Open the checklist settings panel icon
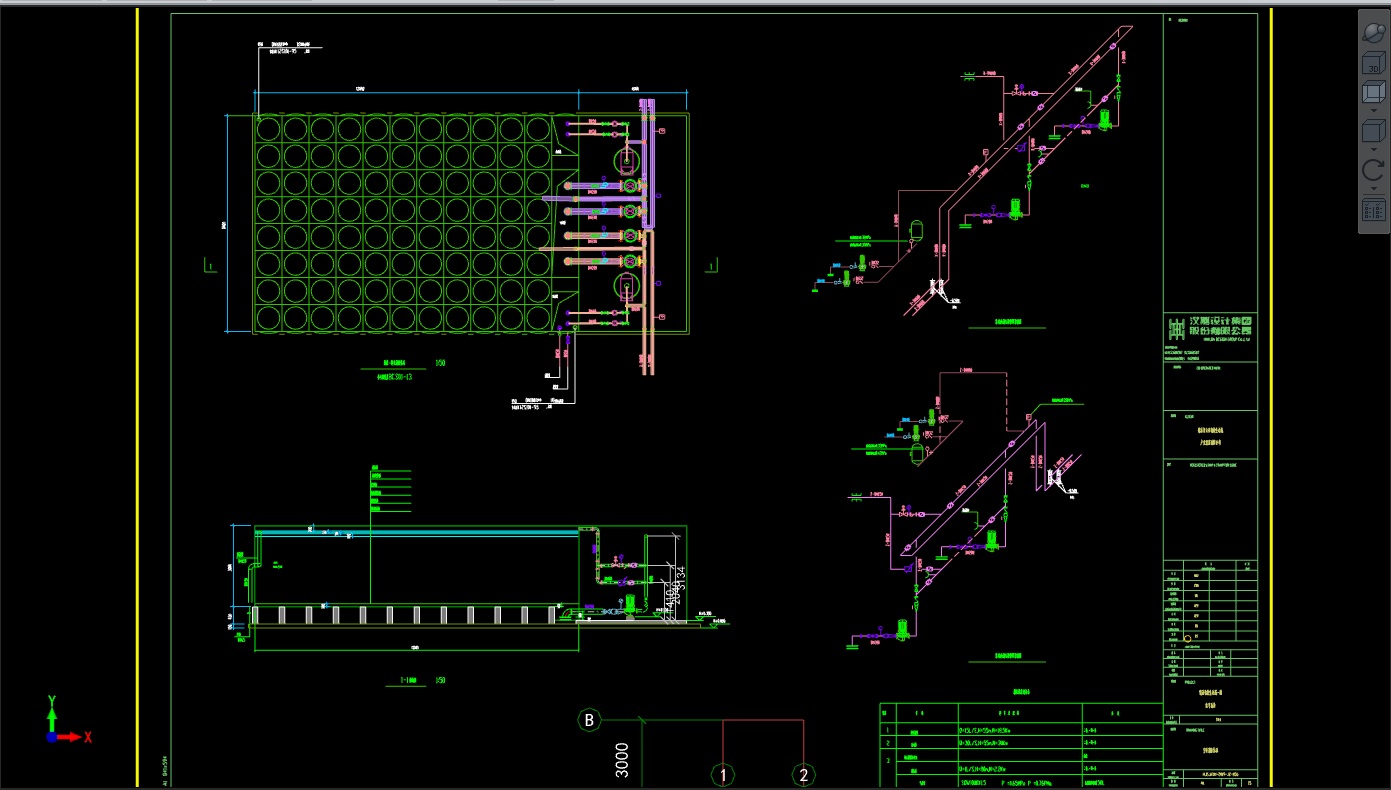Image resolution: width=1391 pixels, height=790 pixels. click(1373, 210)
